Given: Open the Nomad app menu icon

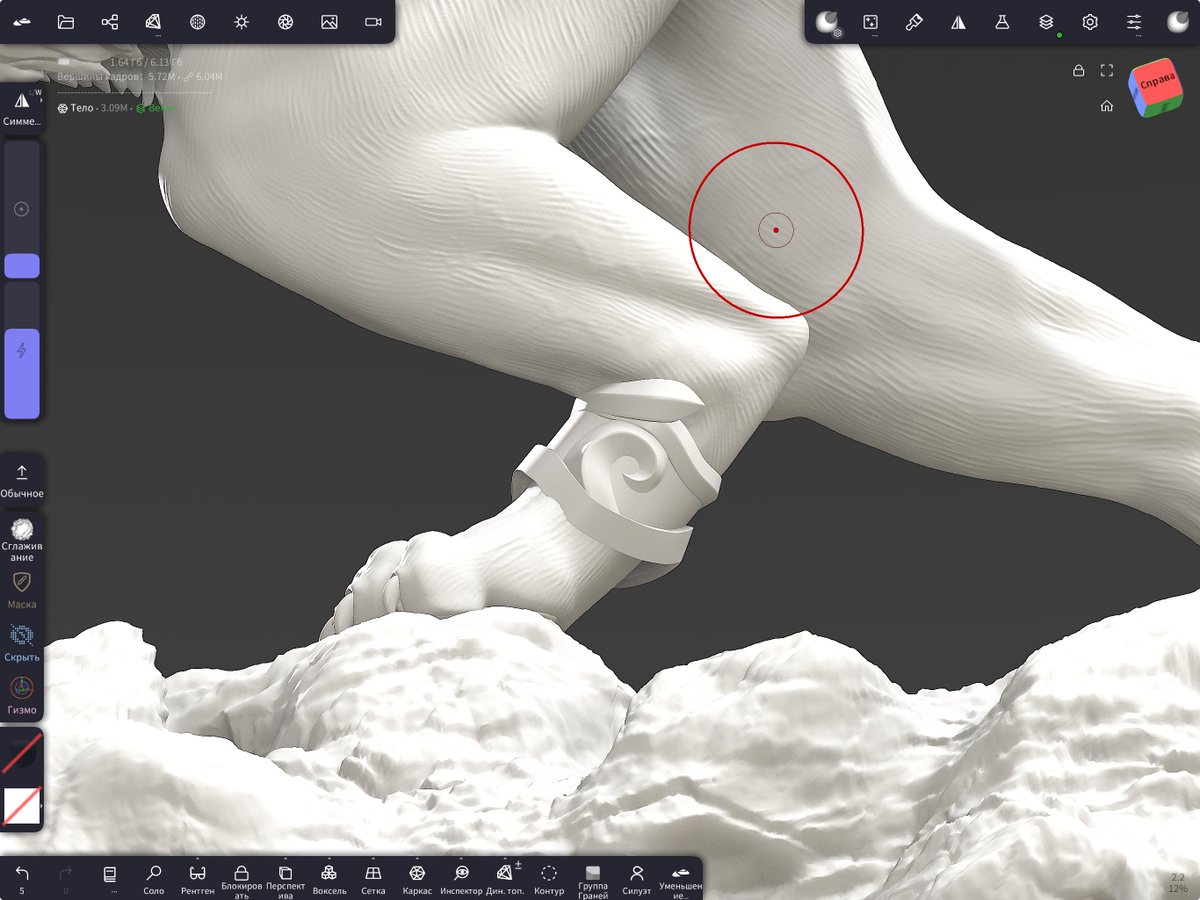Looking at the screenshot, I should [21, 21].
